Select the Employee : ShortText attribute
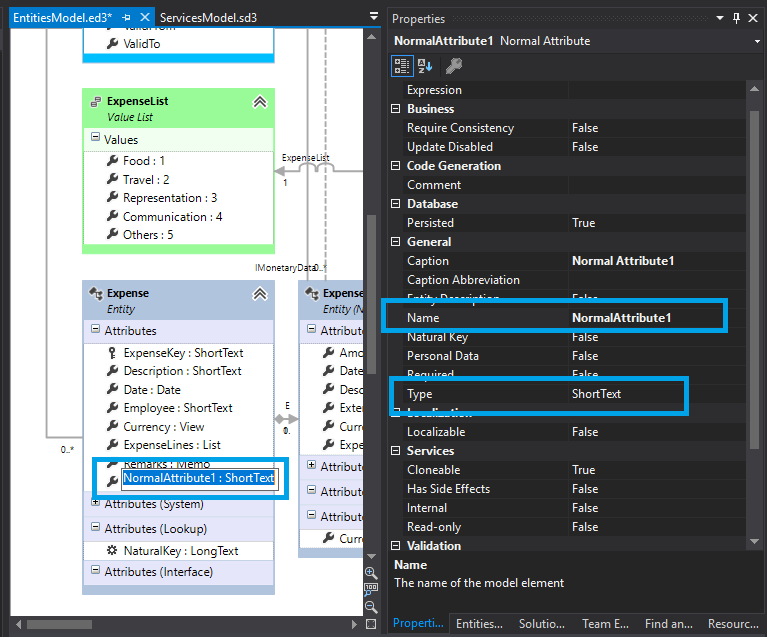Screen dimensions: 767x637 [178, 408]
